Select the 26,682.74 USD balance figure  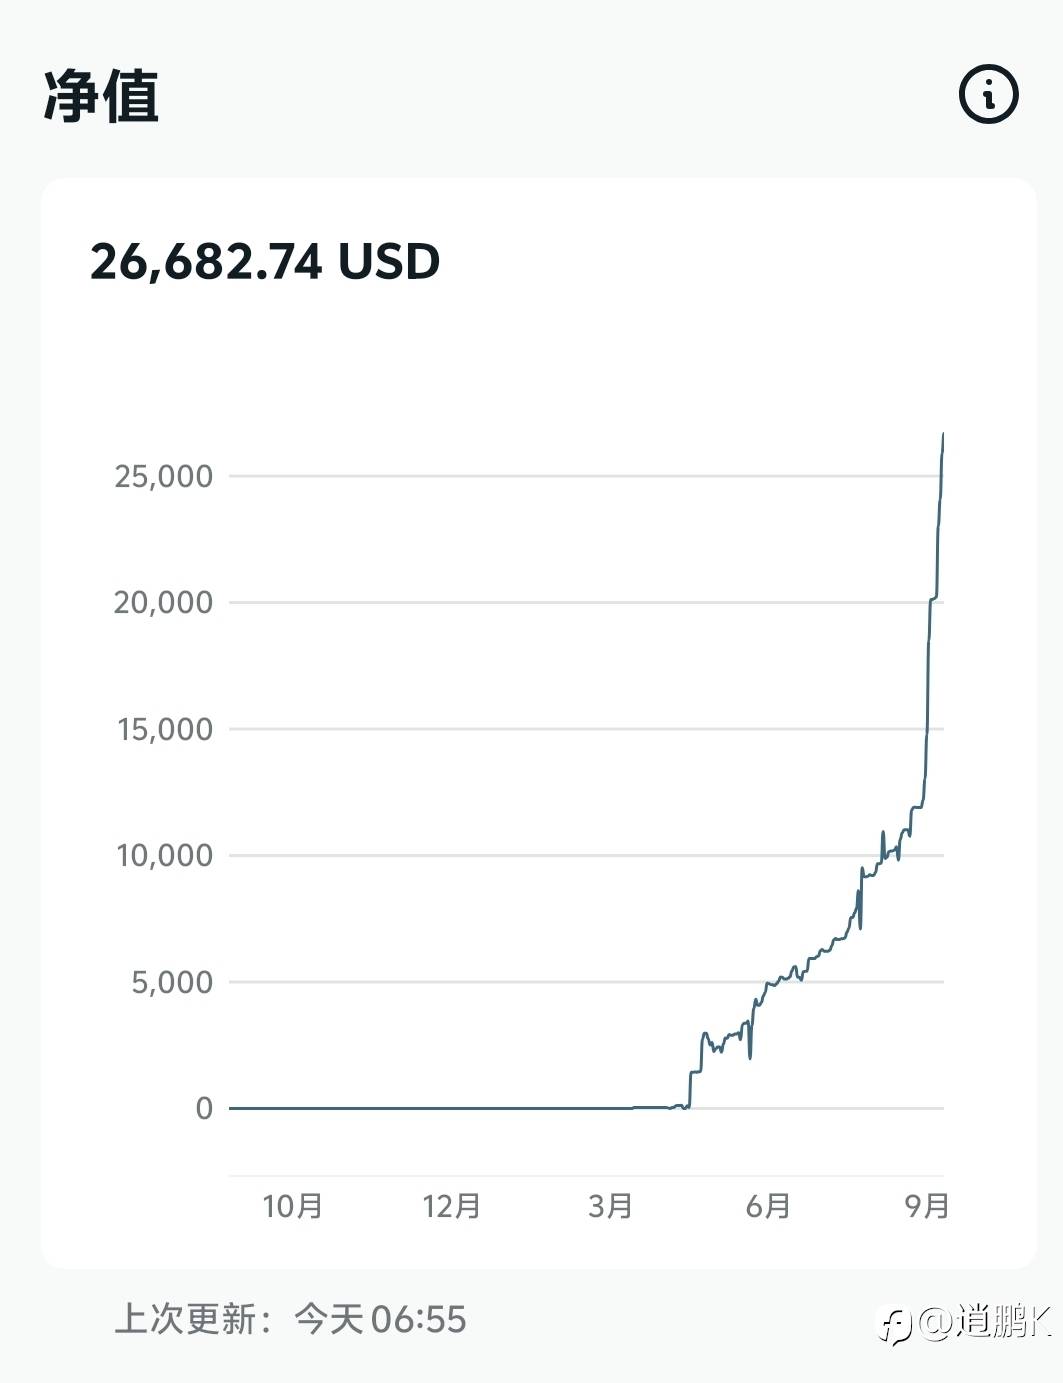(265, 262)
